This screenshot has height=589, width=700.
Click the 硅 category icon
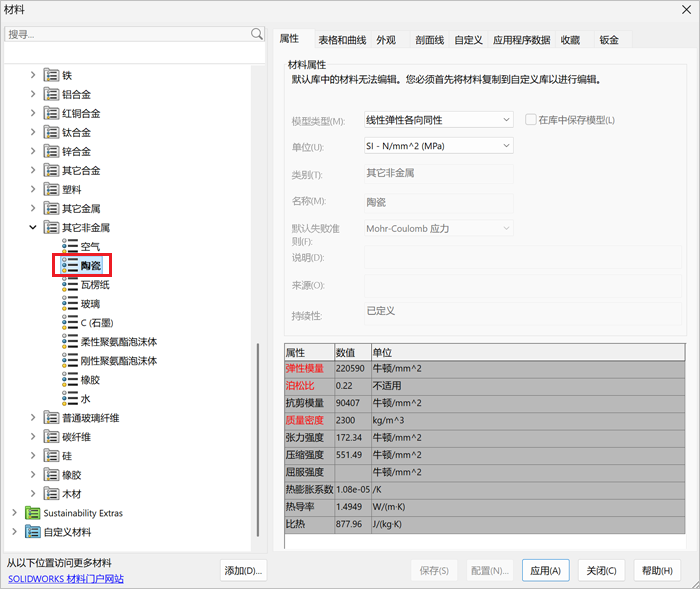pos(51,456)
